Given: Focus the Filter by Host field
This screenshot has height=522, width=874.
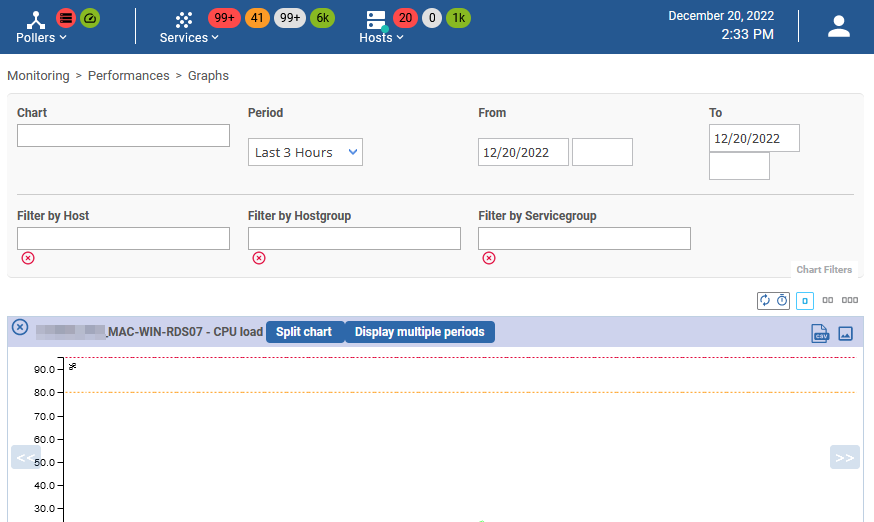Looking at the screenshot, I should pyautogui.click(x=123, y=238).
